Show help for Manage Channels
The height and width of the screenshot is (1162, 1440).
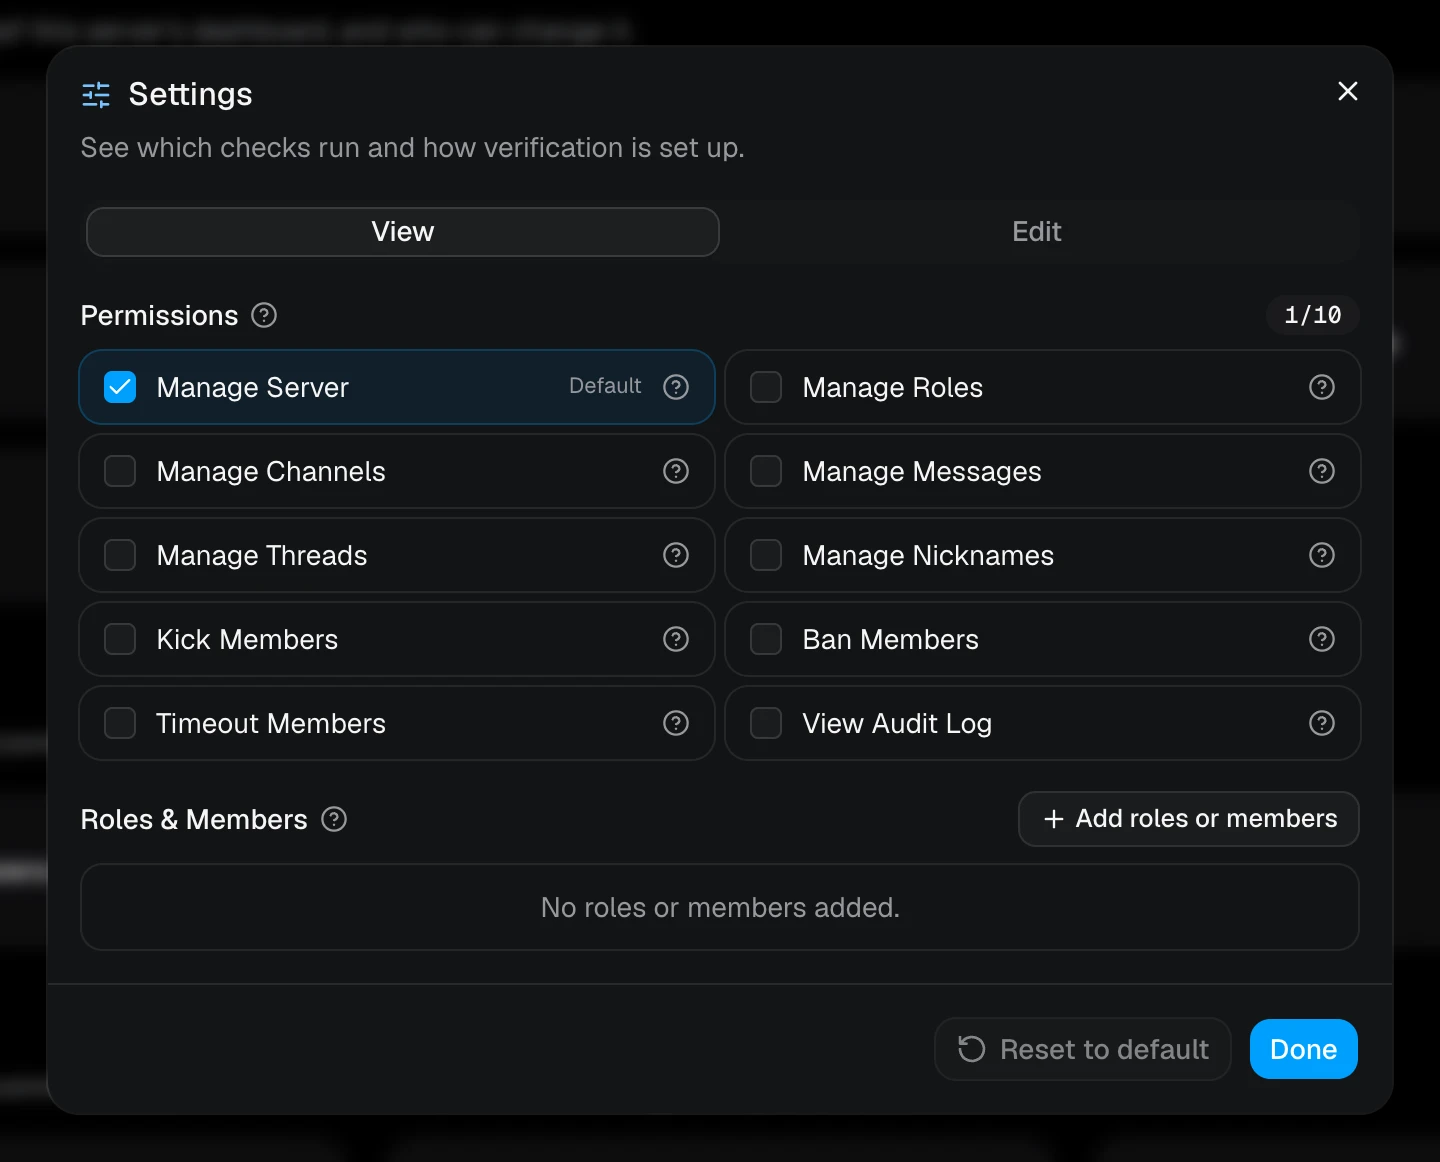click(x=676, y=471)
